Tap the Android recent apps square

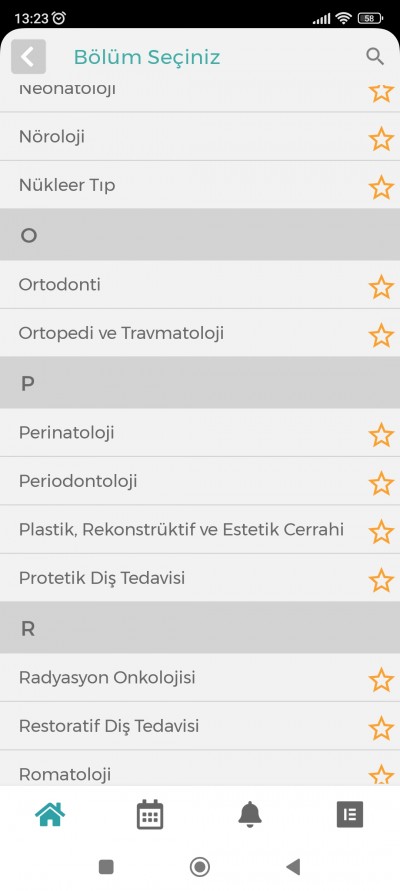click(x=106, y=867)
